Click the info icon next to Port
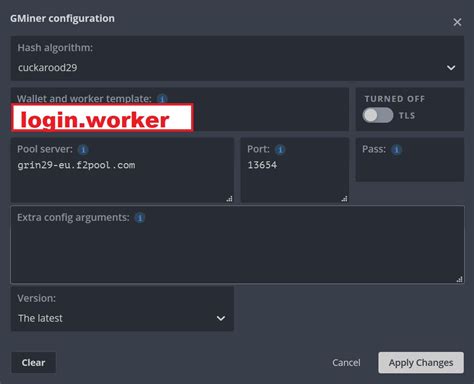The width and height of the screenshot is (474, 384). pyautogui.click(x=280, y=149)
